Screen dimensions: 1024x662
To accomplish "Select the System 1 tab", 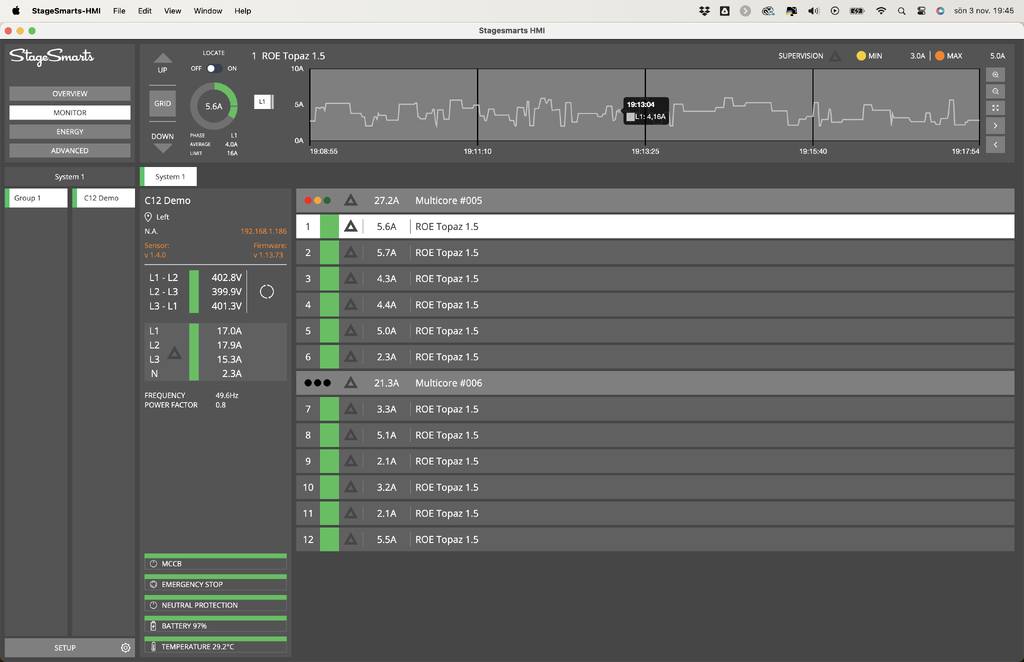I will [x=170, y=177].
